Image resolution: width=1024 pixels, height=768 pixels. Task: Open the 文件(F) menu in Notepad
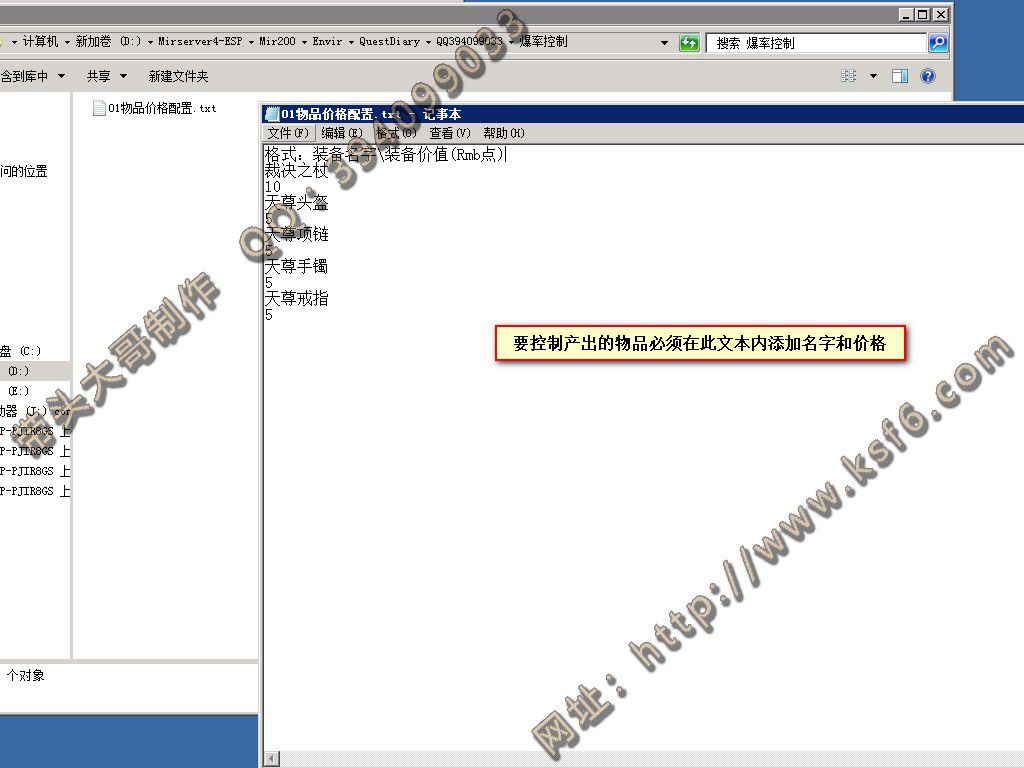[x=288, y=133]
